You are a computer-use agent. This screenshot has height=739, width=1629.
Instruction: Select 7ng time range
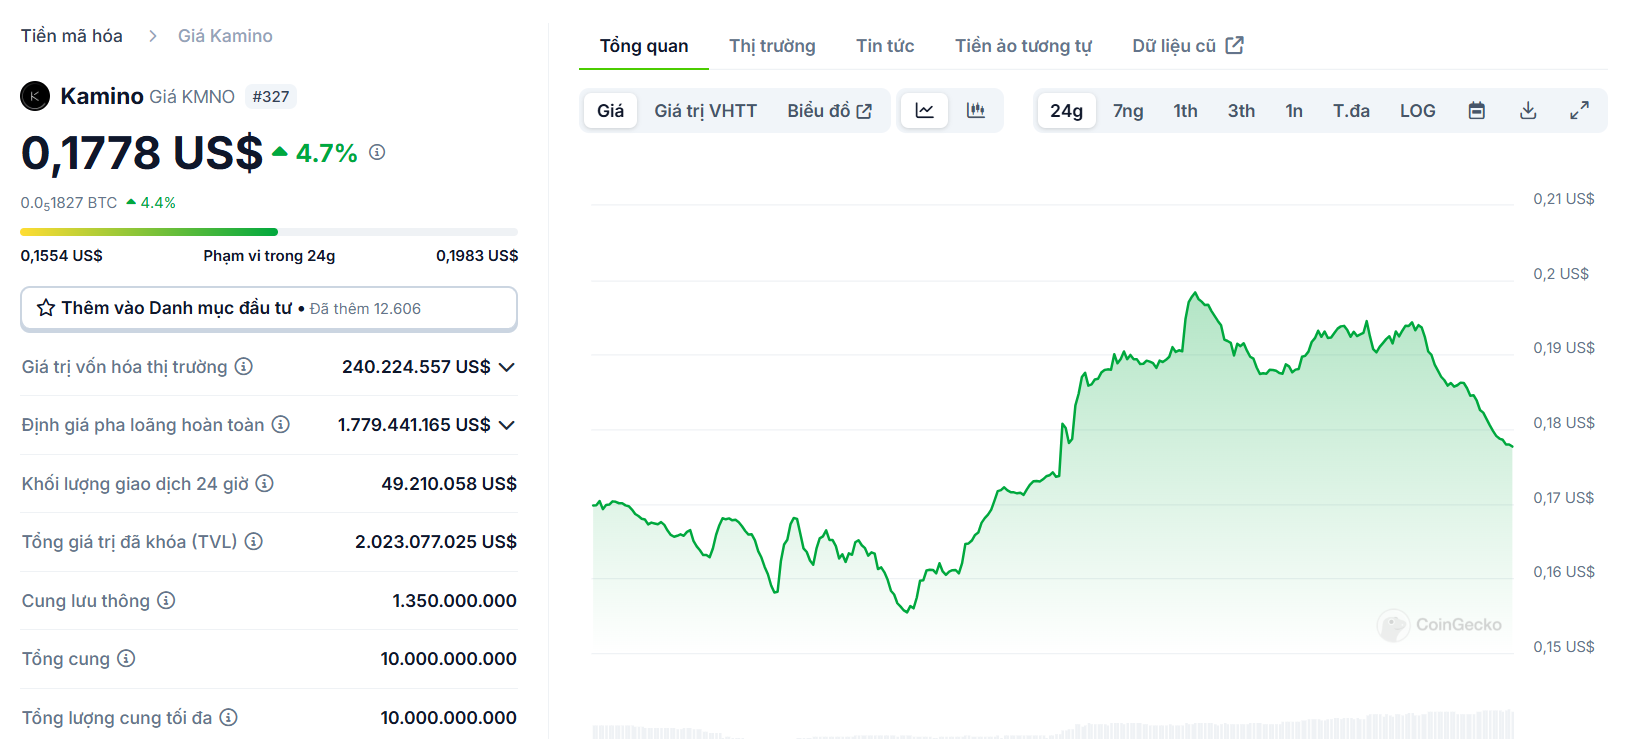point(1128,111)
